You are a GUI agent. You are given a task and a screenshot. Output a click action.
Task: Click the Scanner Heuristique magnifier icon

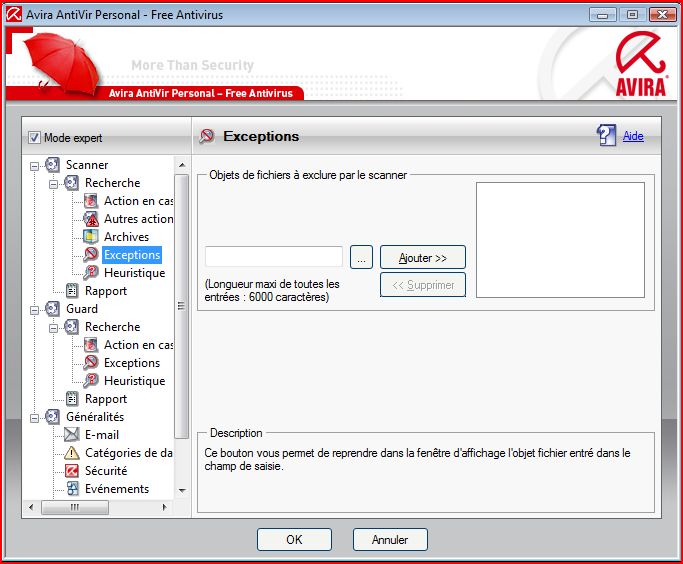[x=91, y=273]
